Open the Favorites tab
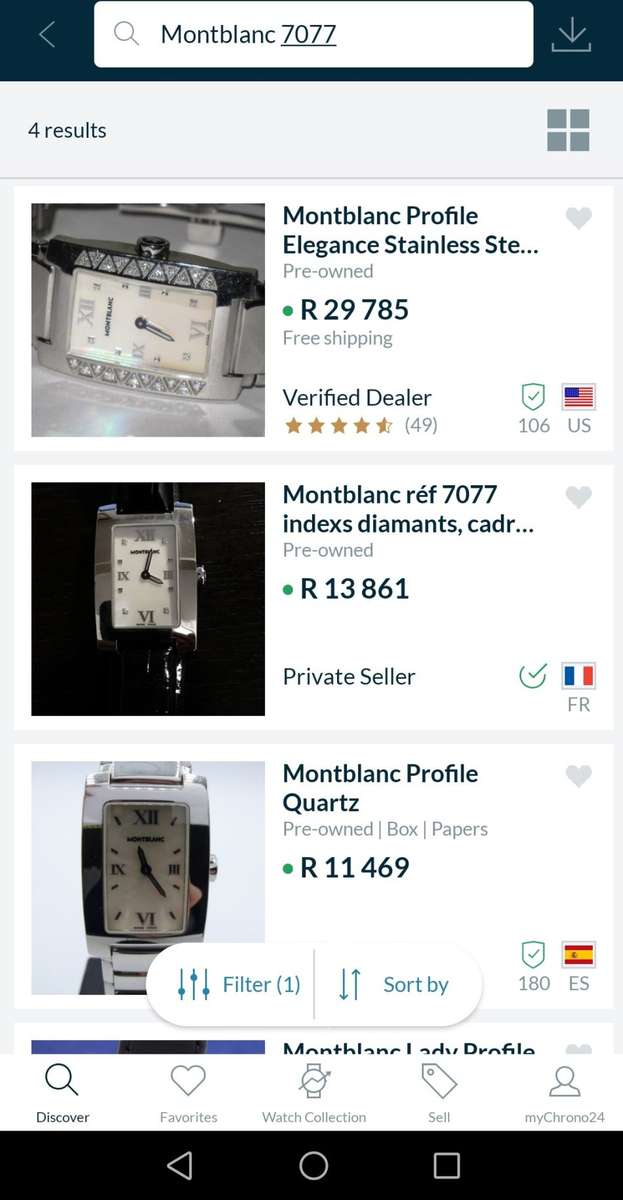The image size is (623, 1200). click(188, 1093)
